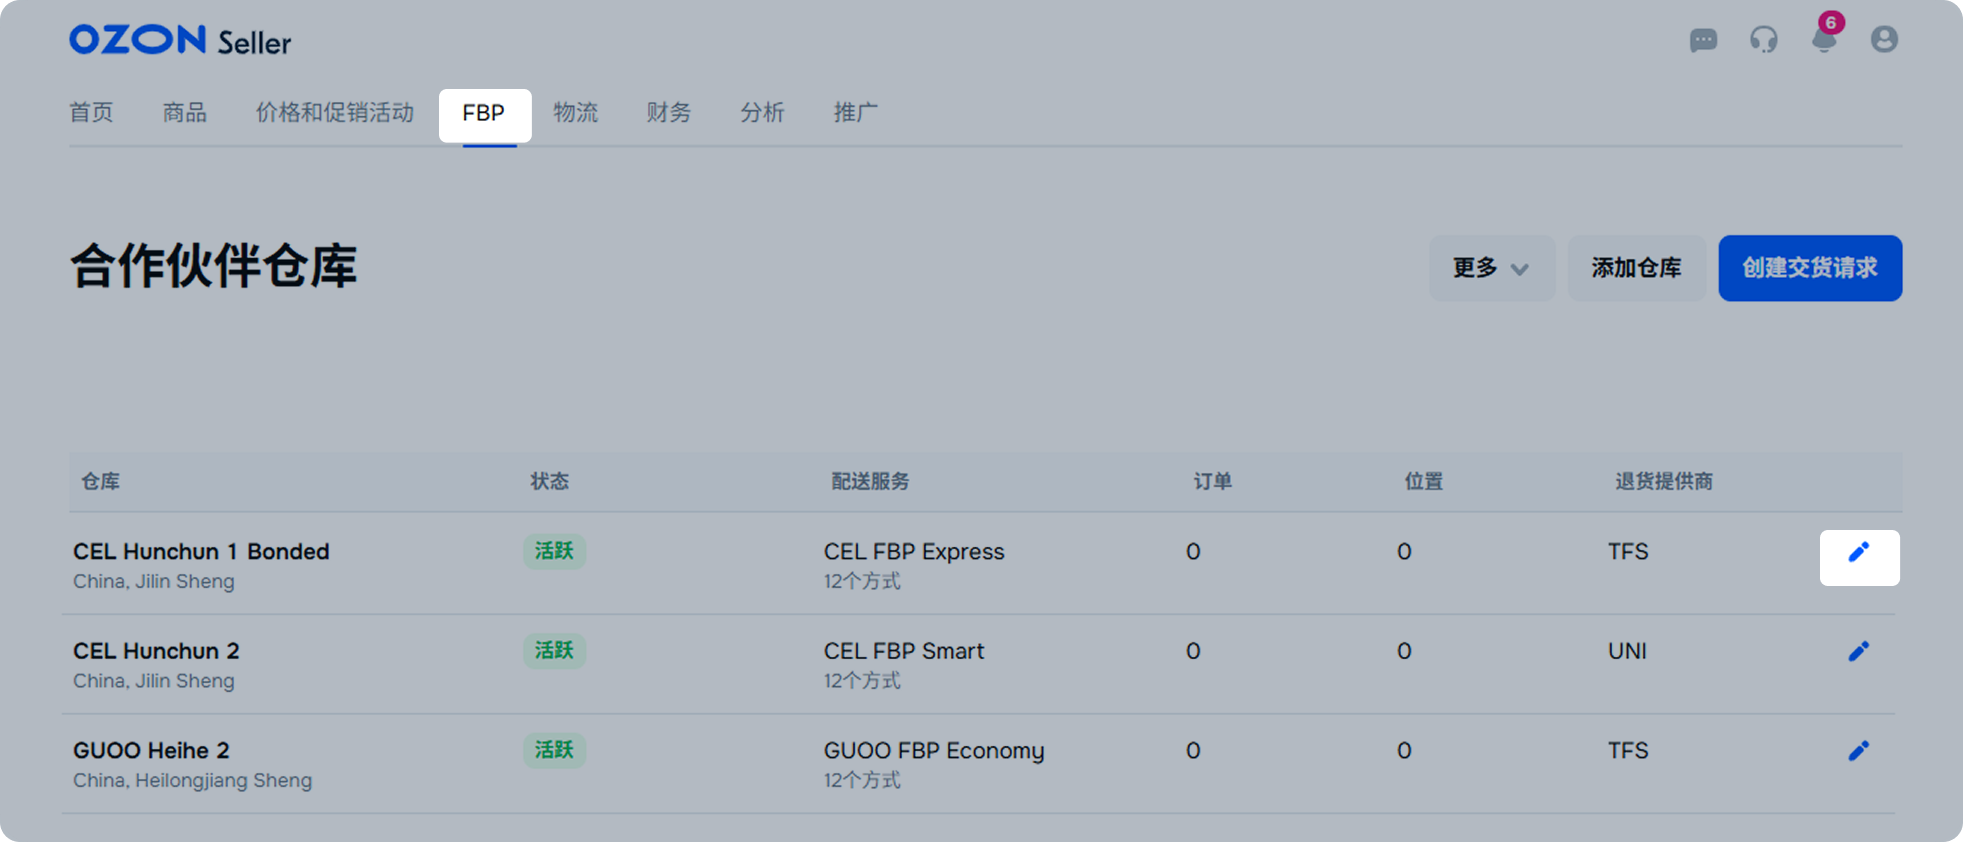Go to 价格和促销活动 tab
The height and width of the screenshot is (842, 1963).
pyautogui.click(x=335, y=113)
